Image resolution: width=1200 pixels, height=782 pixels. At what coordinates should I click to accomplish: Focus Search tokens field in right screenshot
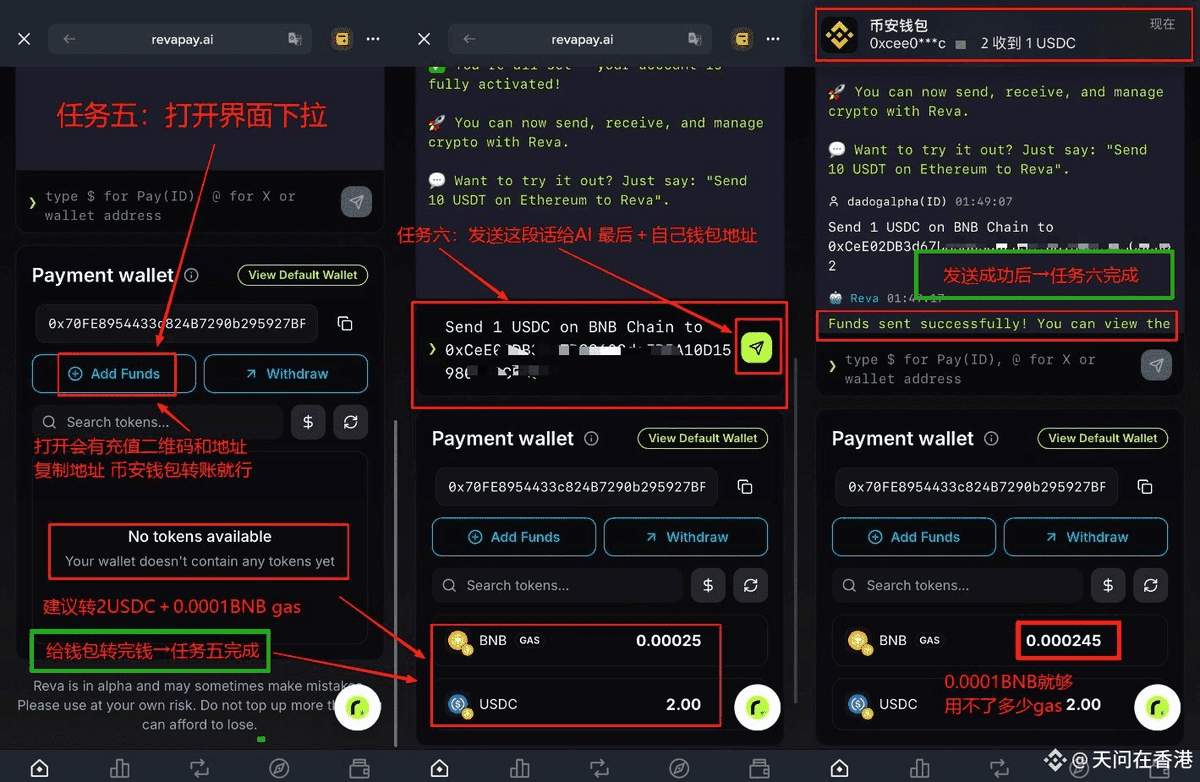(x=957, y=585)
